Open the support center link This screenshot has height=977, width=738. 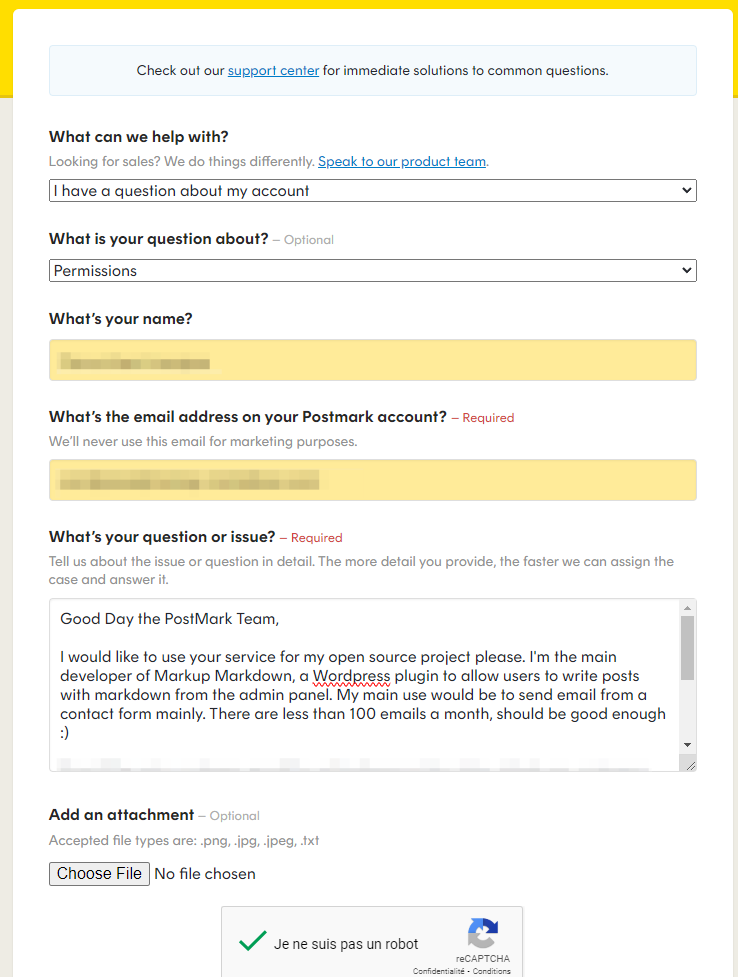(273, 71)
